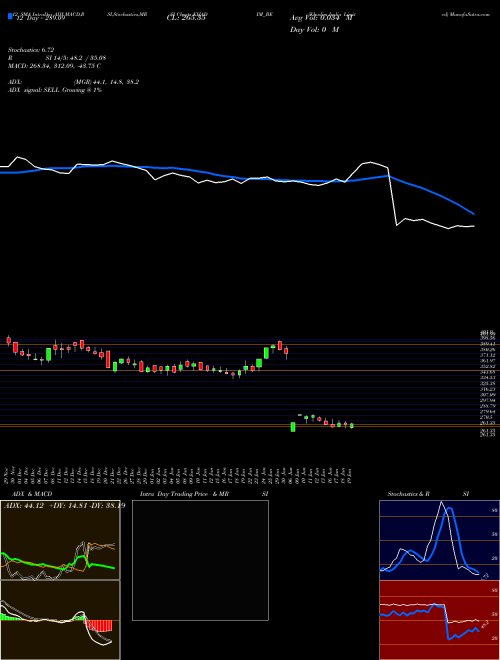
Task: Click the 'MACD: 268.34, 312.09, -43.75 C' line
Action: [x=54, y=66]
